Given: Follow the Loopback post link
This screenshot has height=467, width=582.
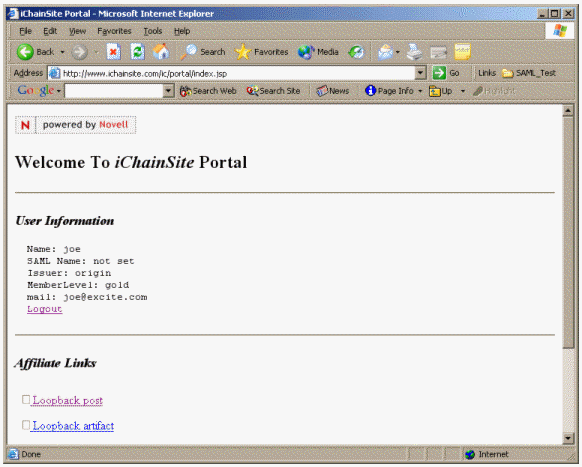Looking at the screenshot, I should tap(68, 401).
